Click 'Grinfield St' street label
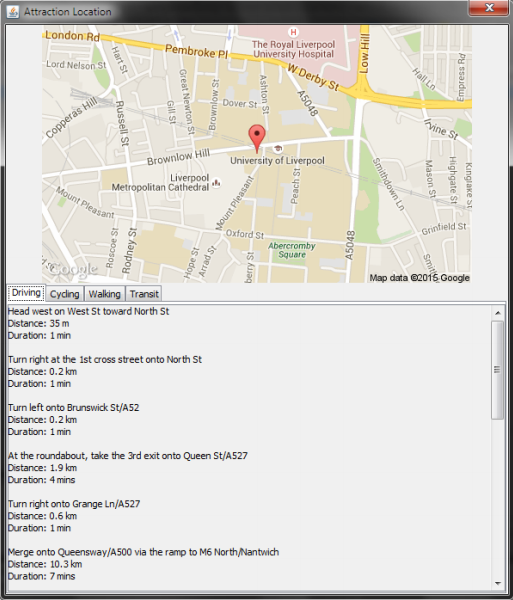The width and height of the screenshot is (513, 600). (x=444, y=229)
